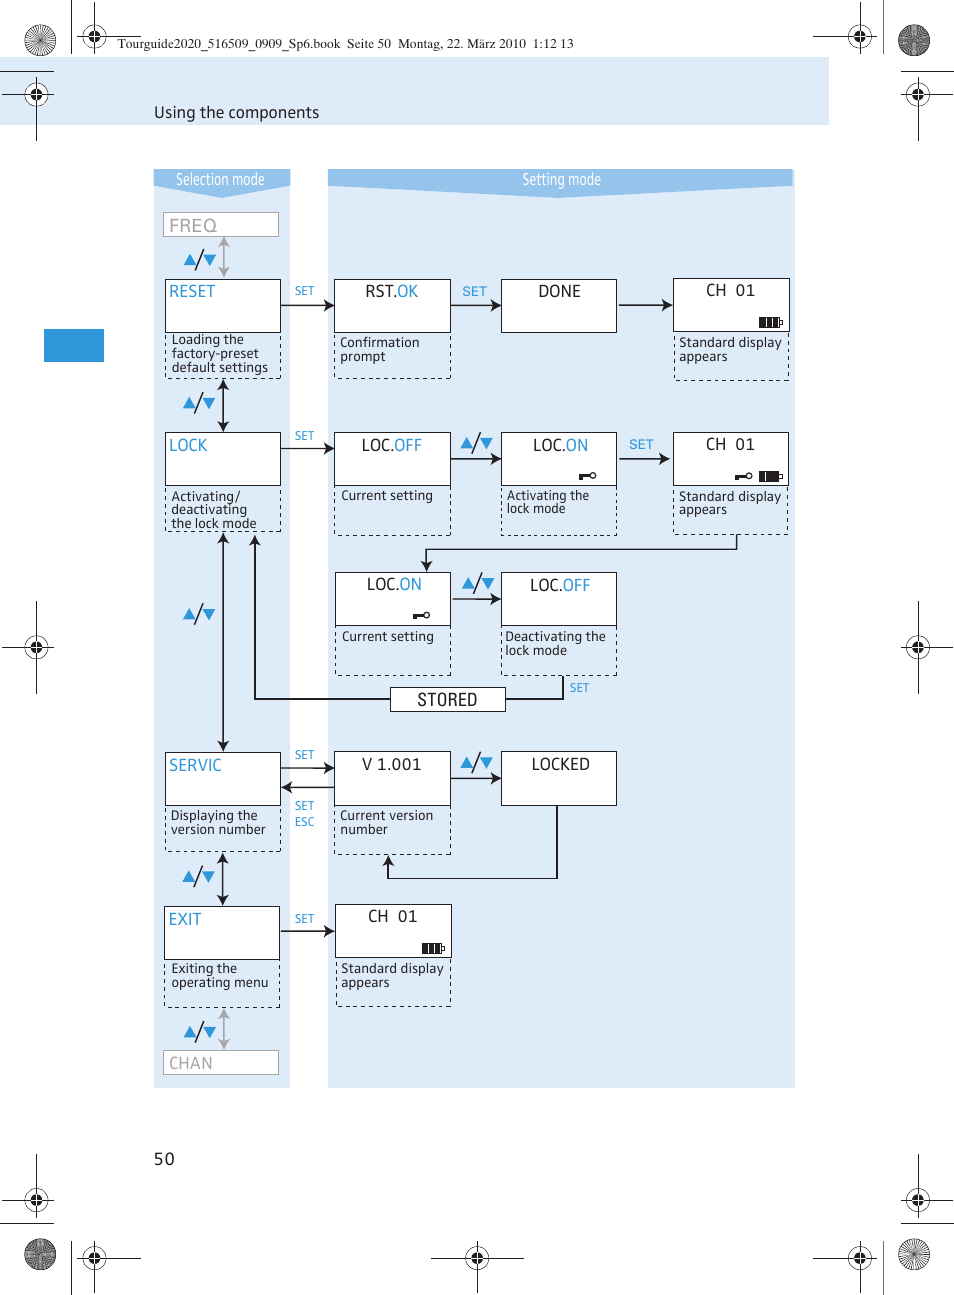Click the battery icon in CH 01 with key symbol
The image size is (954, 1295).
[x=770, y=476]
